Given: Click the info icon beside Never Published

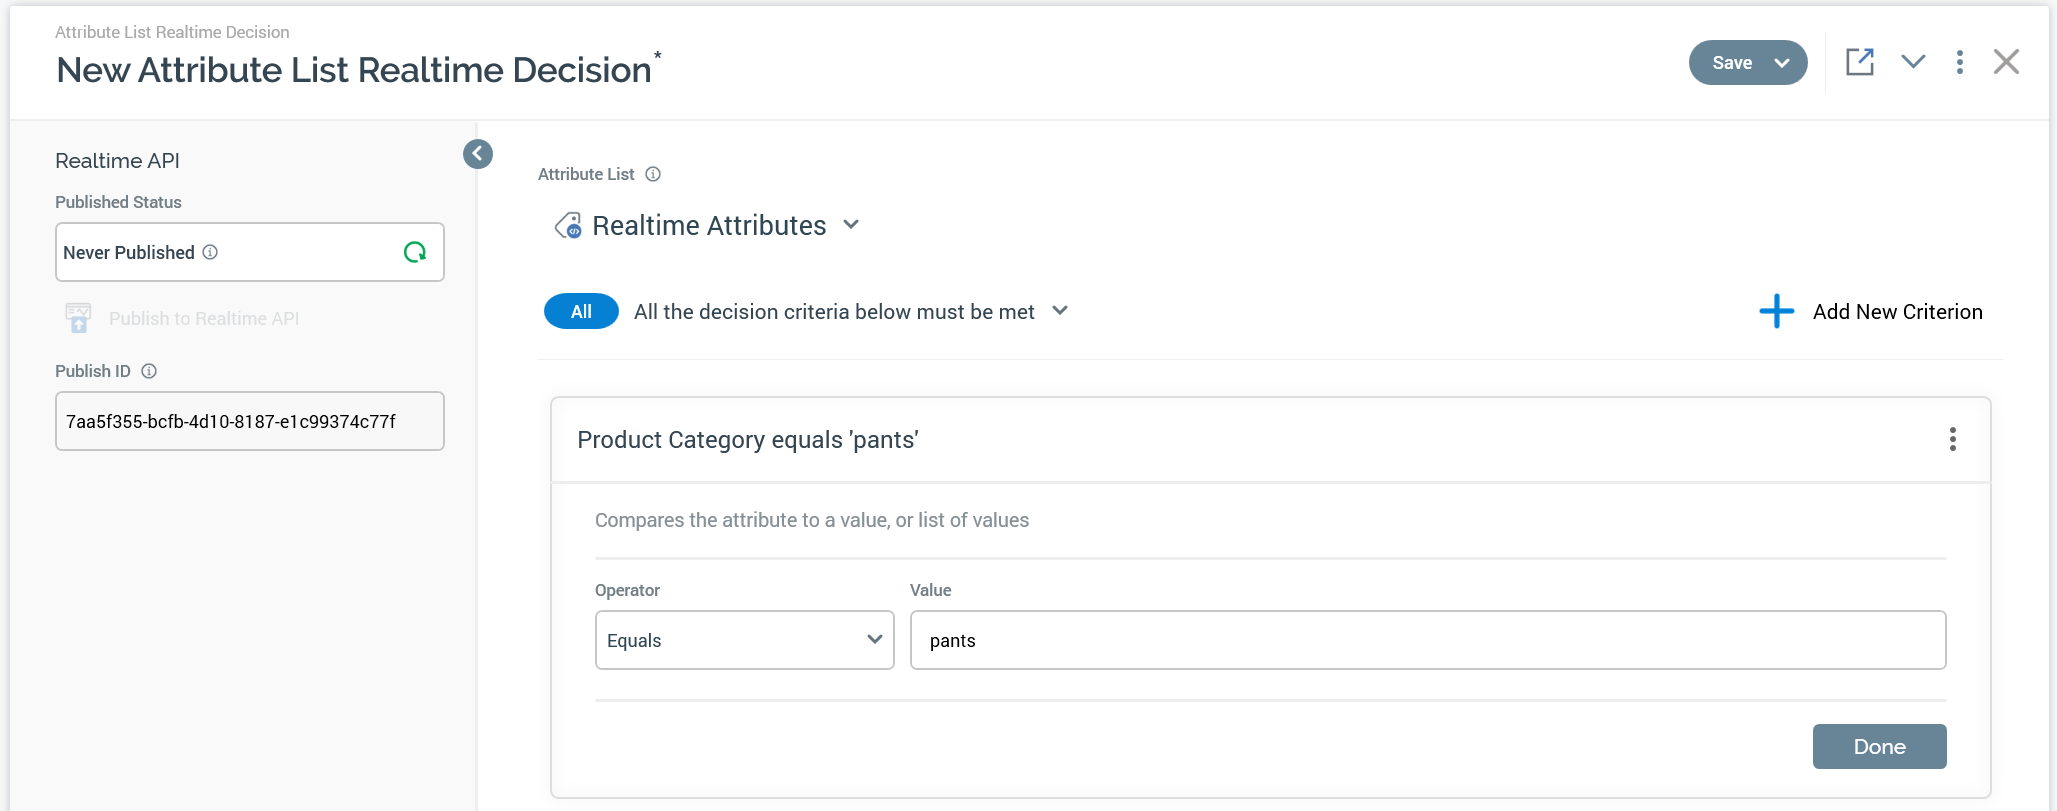Looking at the screenshot, I should click(210, 252).
